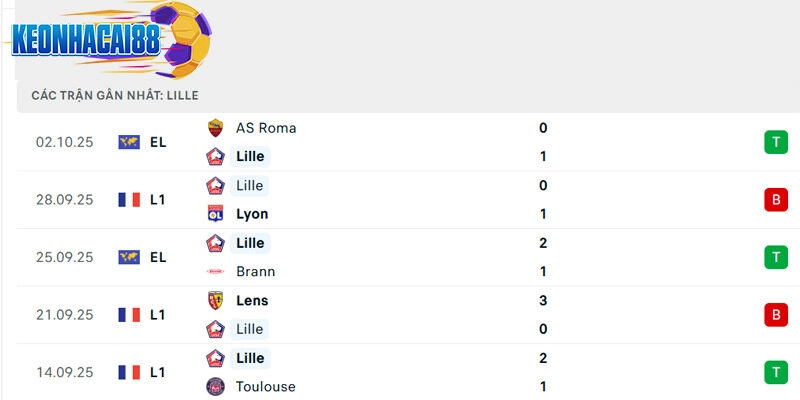Click the Lille crest in the Toulouse match
800x400 pixels.
tap(215, 358)
